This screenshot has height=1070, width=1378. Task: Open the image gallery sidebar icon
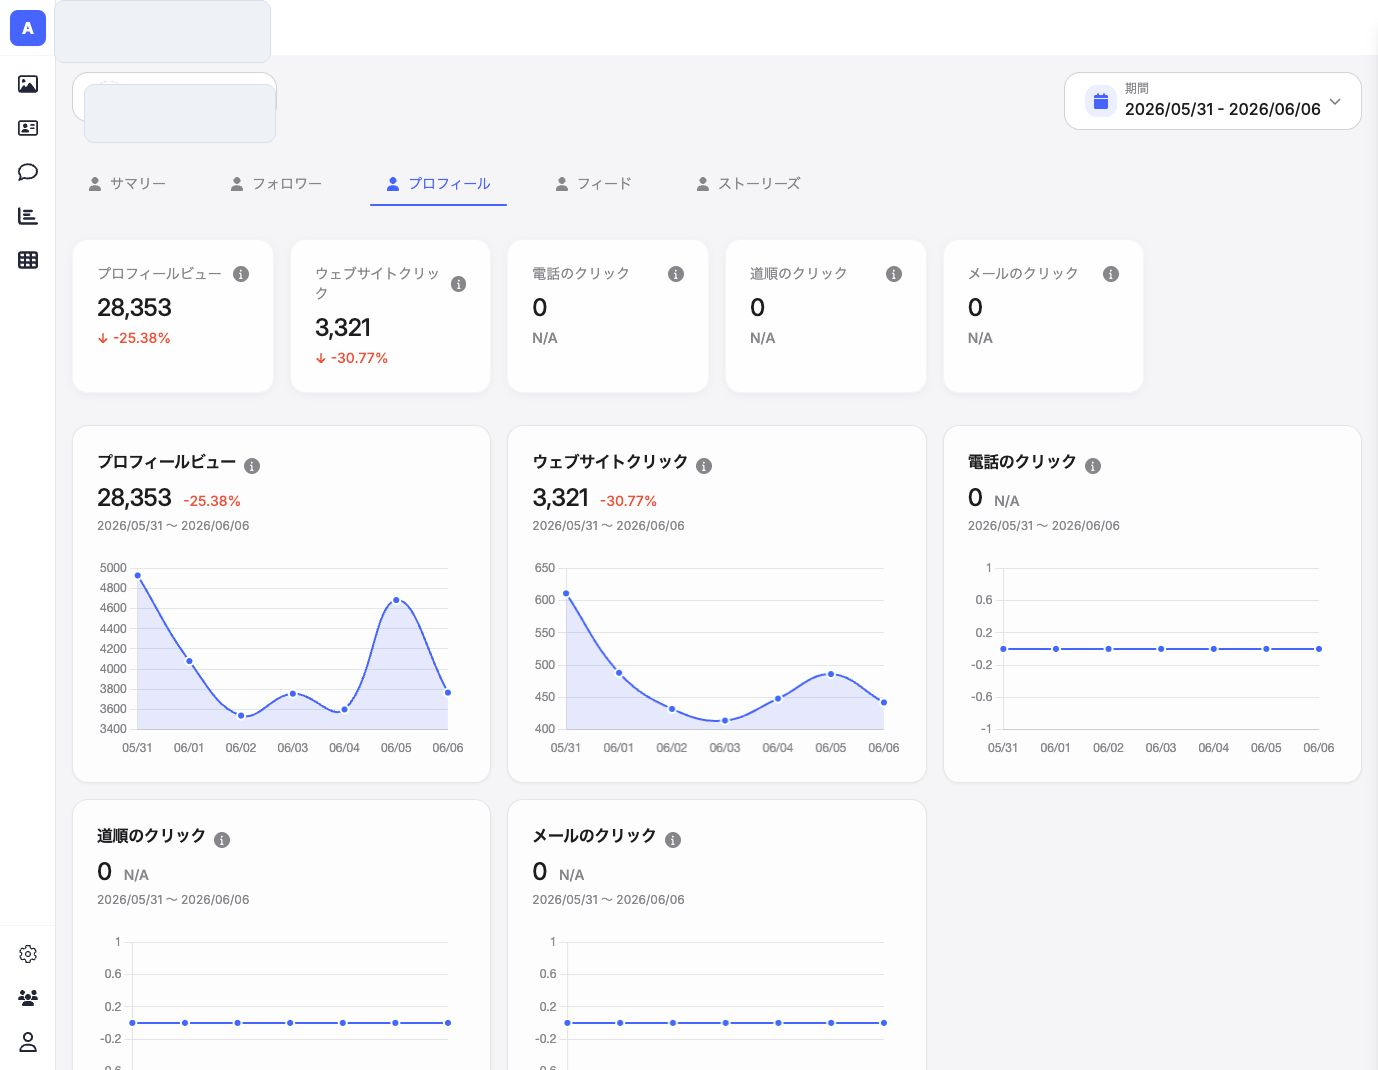pos(28,84)
